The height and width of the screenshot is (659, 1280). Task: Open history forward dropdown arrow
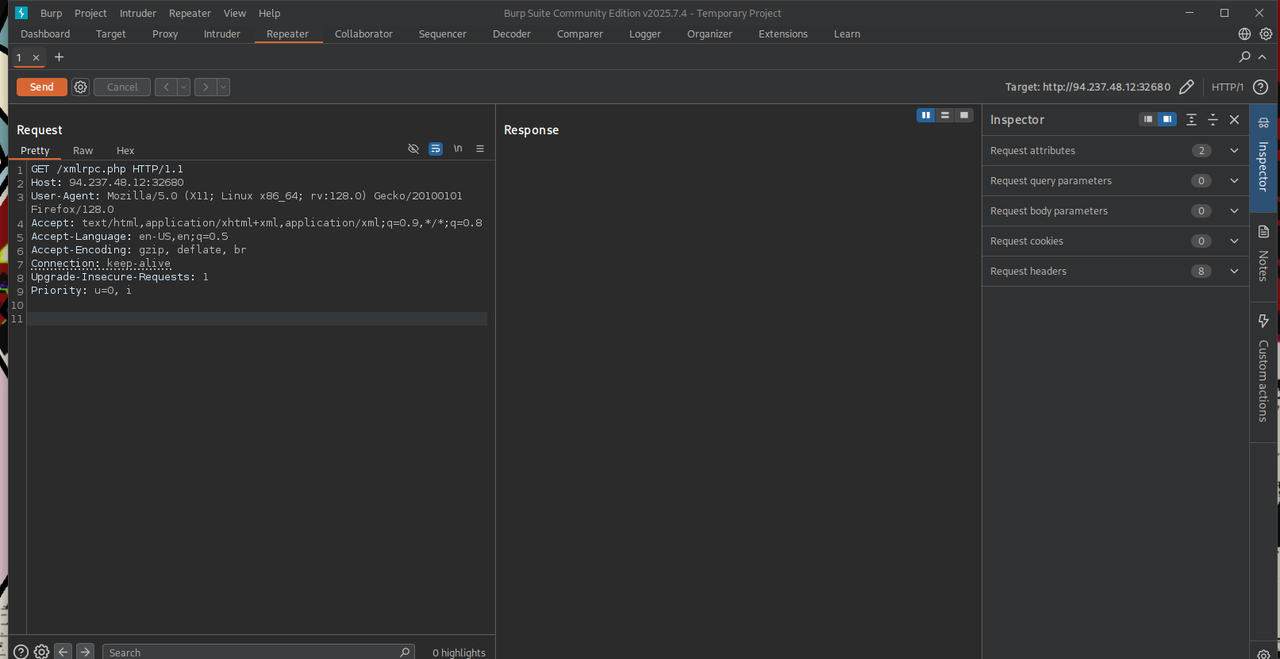coord(223,87)
